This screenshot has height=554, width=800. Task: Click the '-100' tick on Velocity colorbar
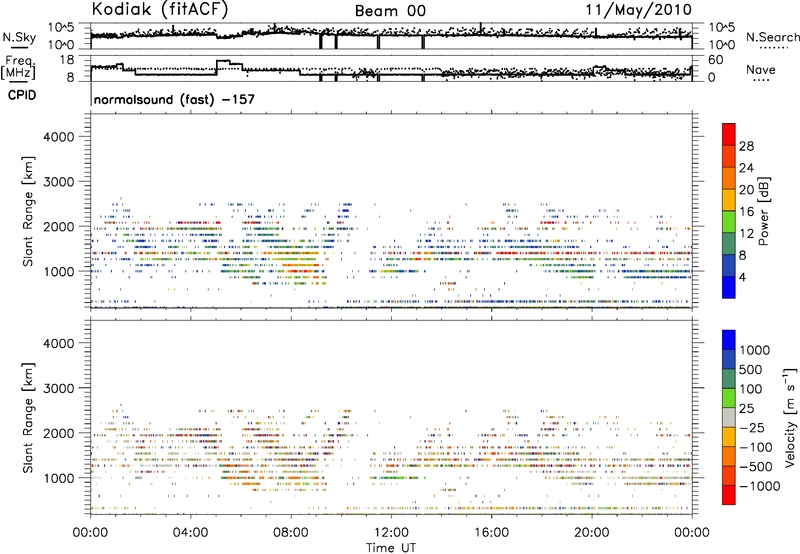(x=756, y=447)
